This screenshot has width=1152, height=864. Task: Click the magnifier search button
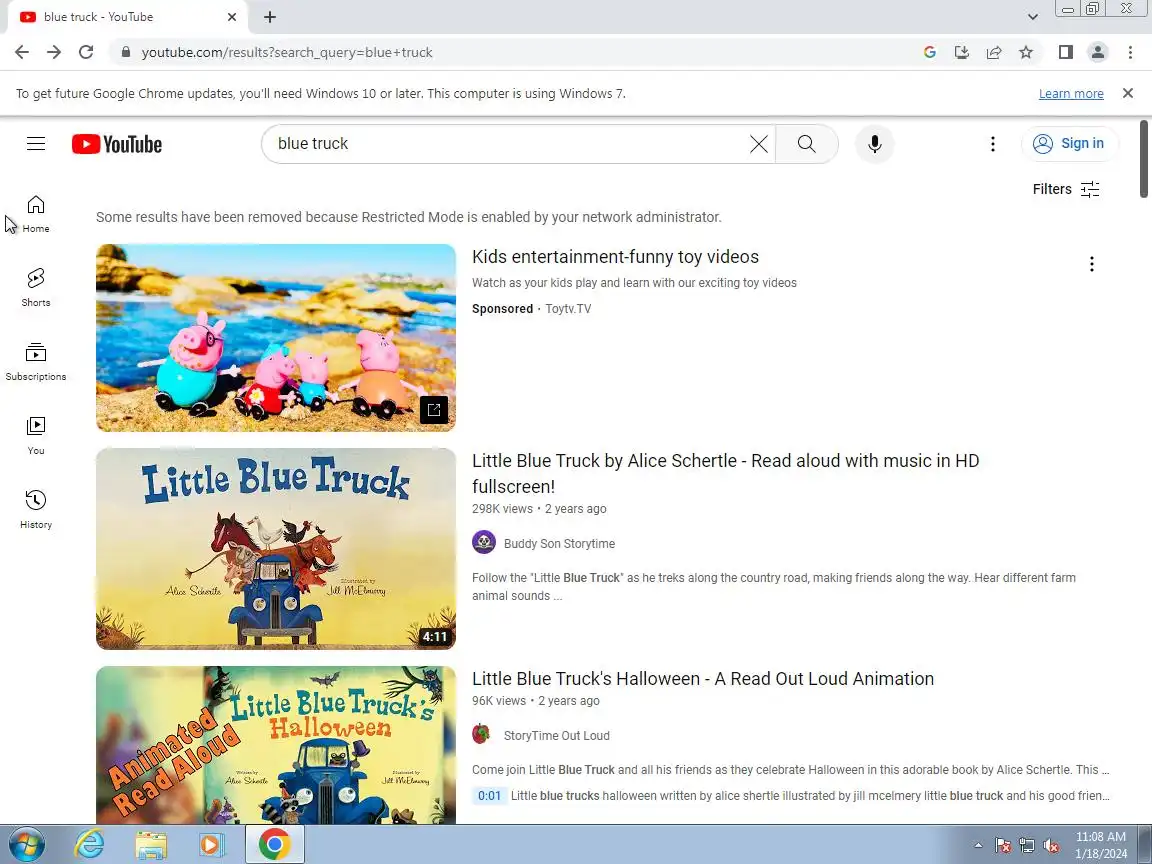[807, 144]
